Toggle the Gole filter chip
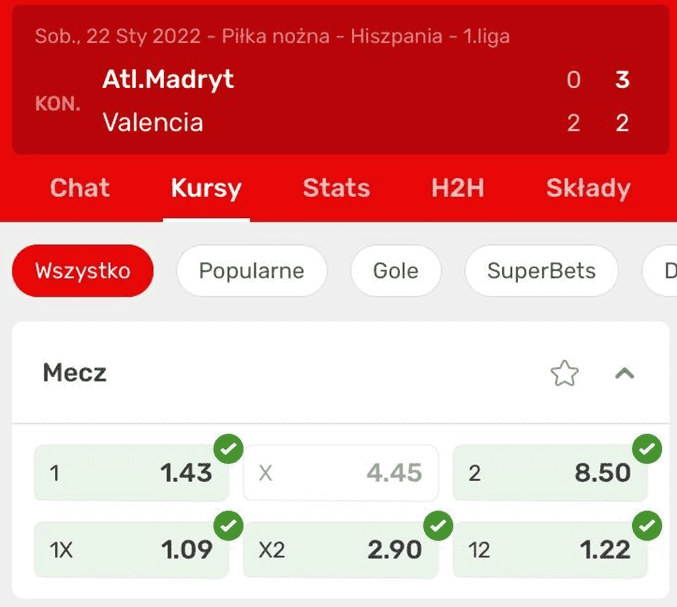 tap(396, 271)
